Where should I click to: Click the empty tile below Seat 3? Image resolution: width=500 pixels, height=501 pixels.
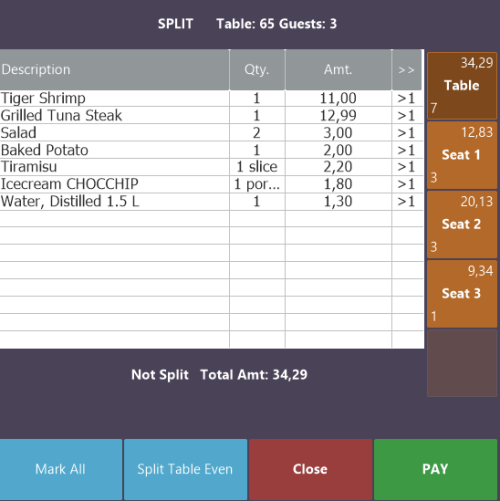coord(462,363)
